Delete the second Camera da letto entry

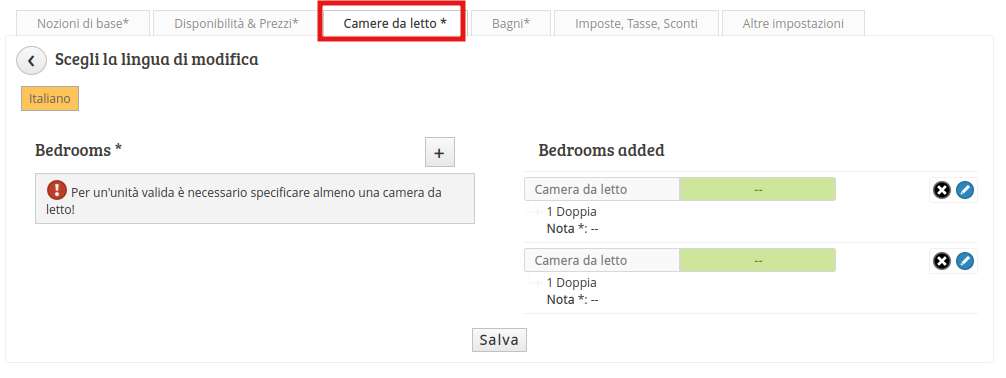pos(941,261)
